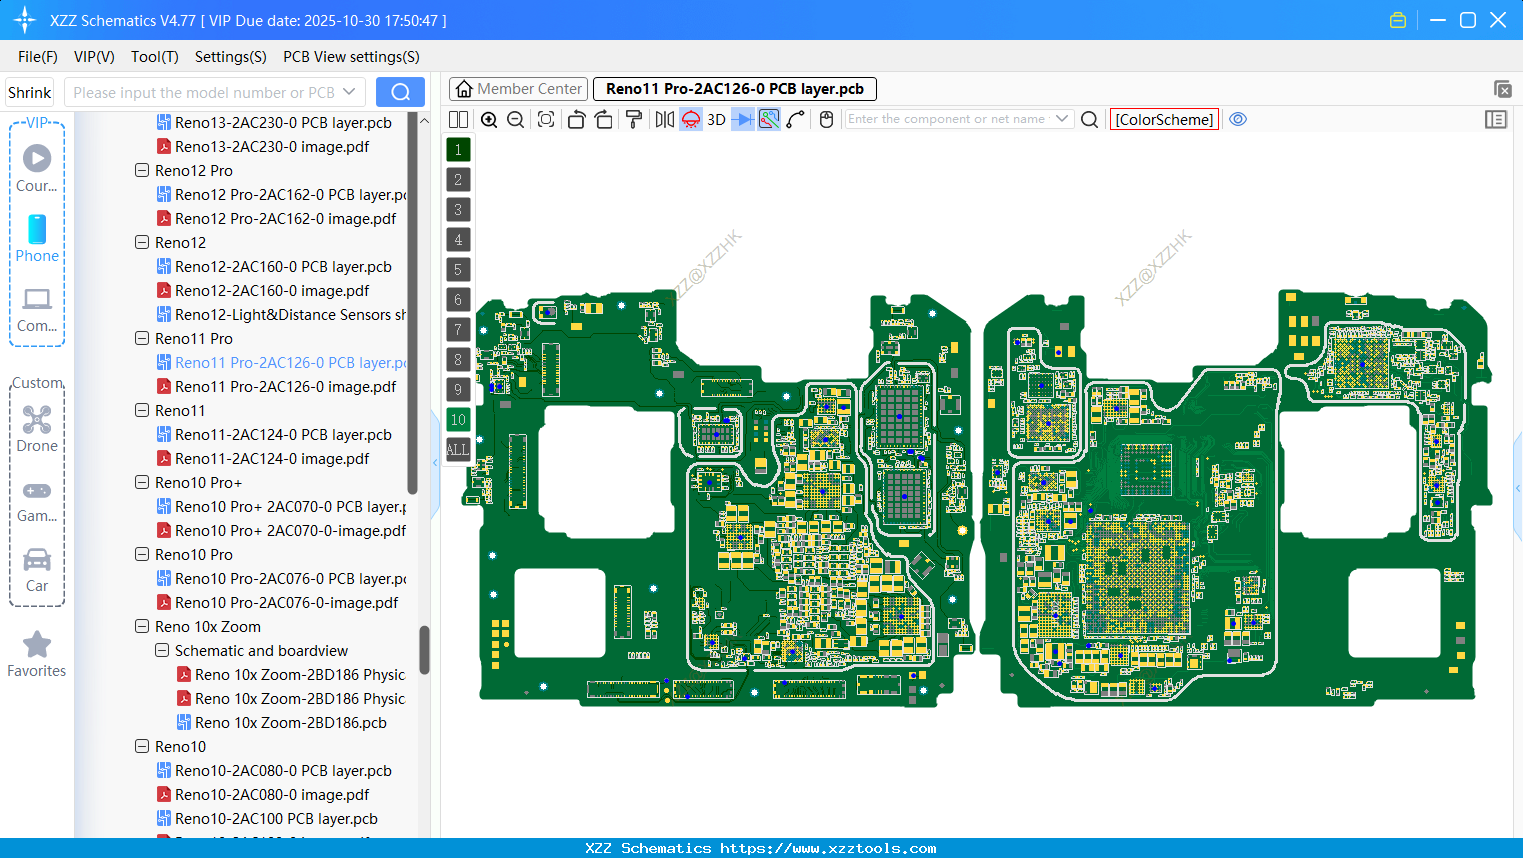
Task: Toggle the red component placement mode icon
Action: pos(690,119)
